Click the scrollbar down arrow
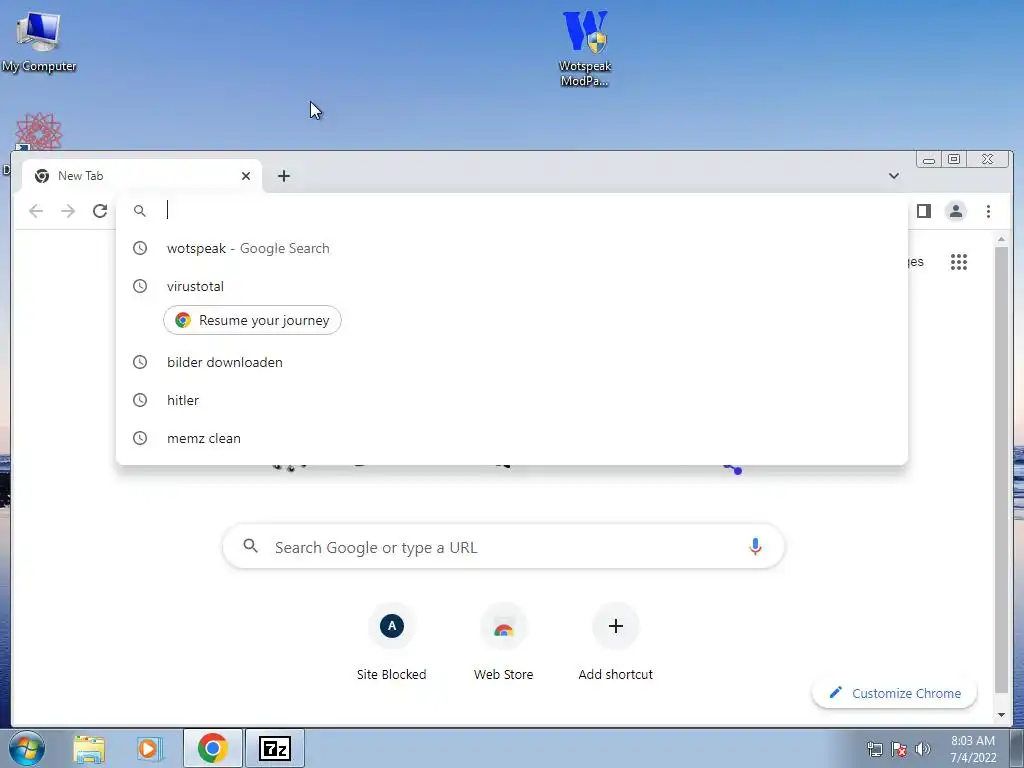This screenshot has width=1024, height=768. (x=1001, y=714)
